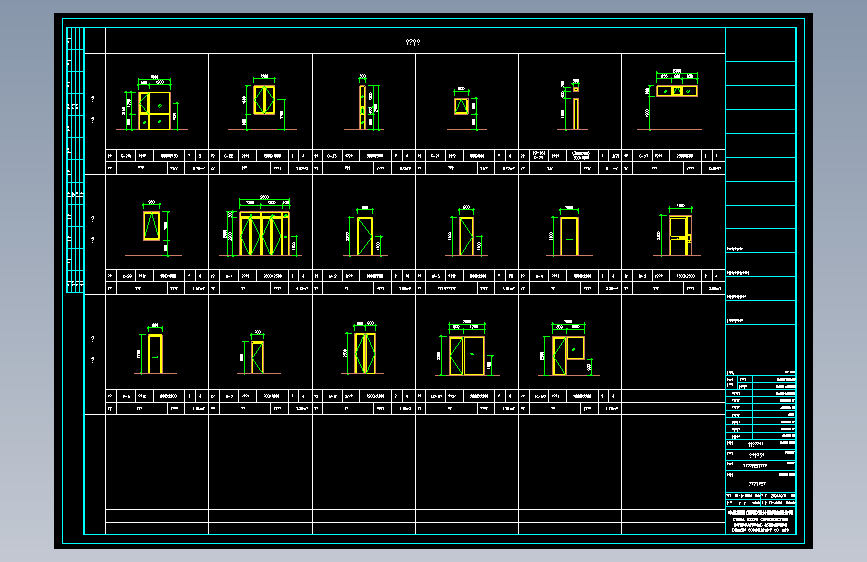Click the sheet title text in header row
This screenshot has height=562, width=867.
[413, 42]
